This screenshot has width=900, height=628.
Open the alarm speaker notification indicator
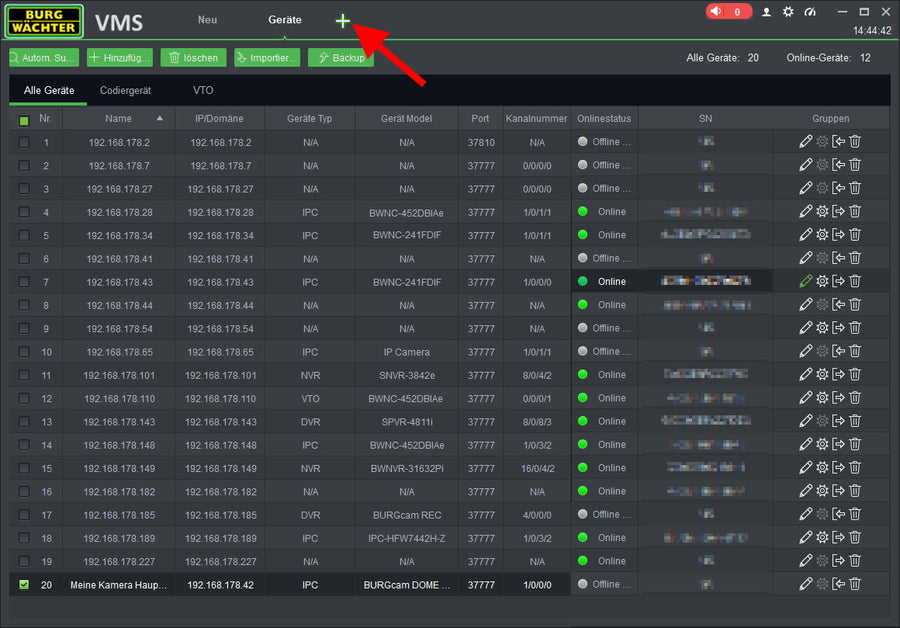[728, 12]
